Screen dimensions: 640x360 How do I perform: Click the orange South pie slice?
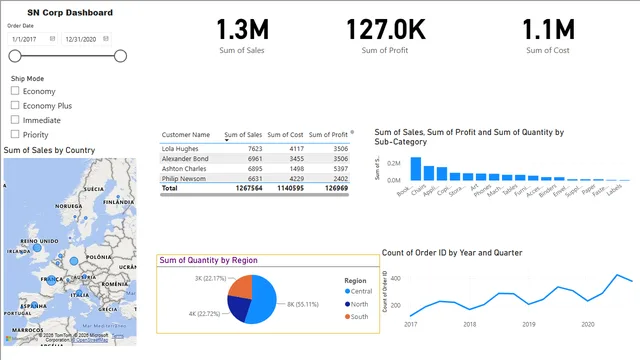click(x=242, y=287)
